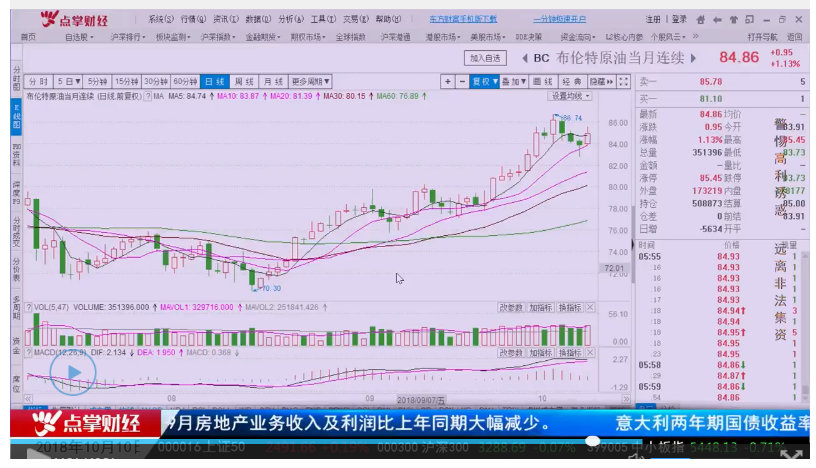Screen dimensions: 816x468
Task: Toggle the 隐藏 side panel button
Action: (x=601, y=82)
